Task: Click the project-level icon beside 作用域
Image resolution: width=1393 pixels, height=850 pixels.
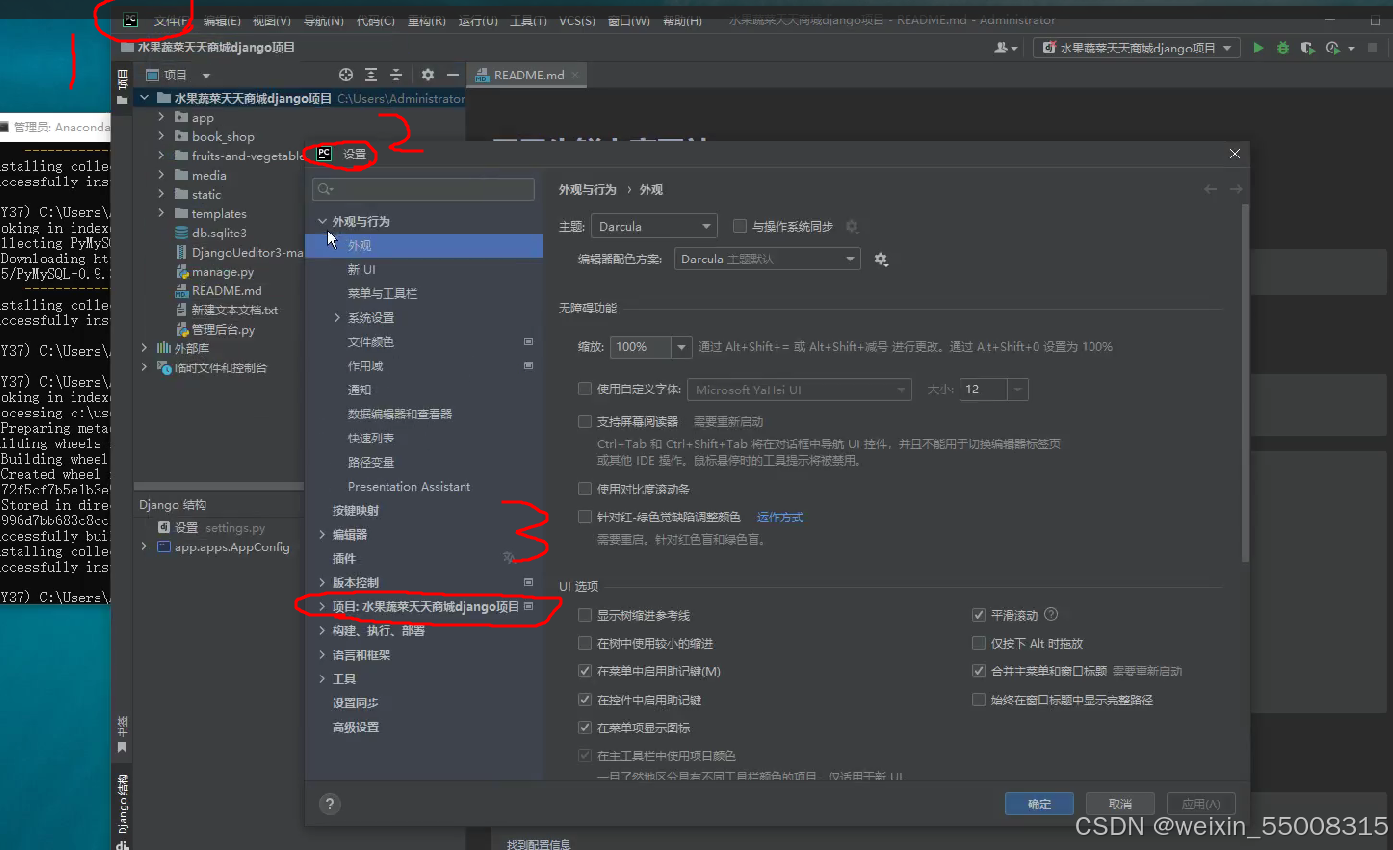Action: click(x=529, y=366)
